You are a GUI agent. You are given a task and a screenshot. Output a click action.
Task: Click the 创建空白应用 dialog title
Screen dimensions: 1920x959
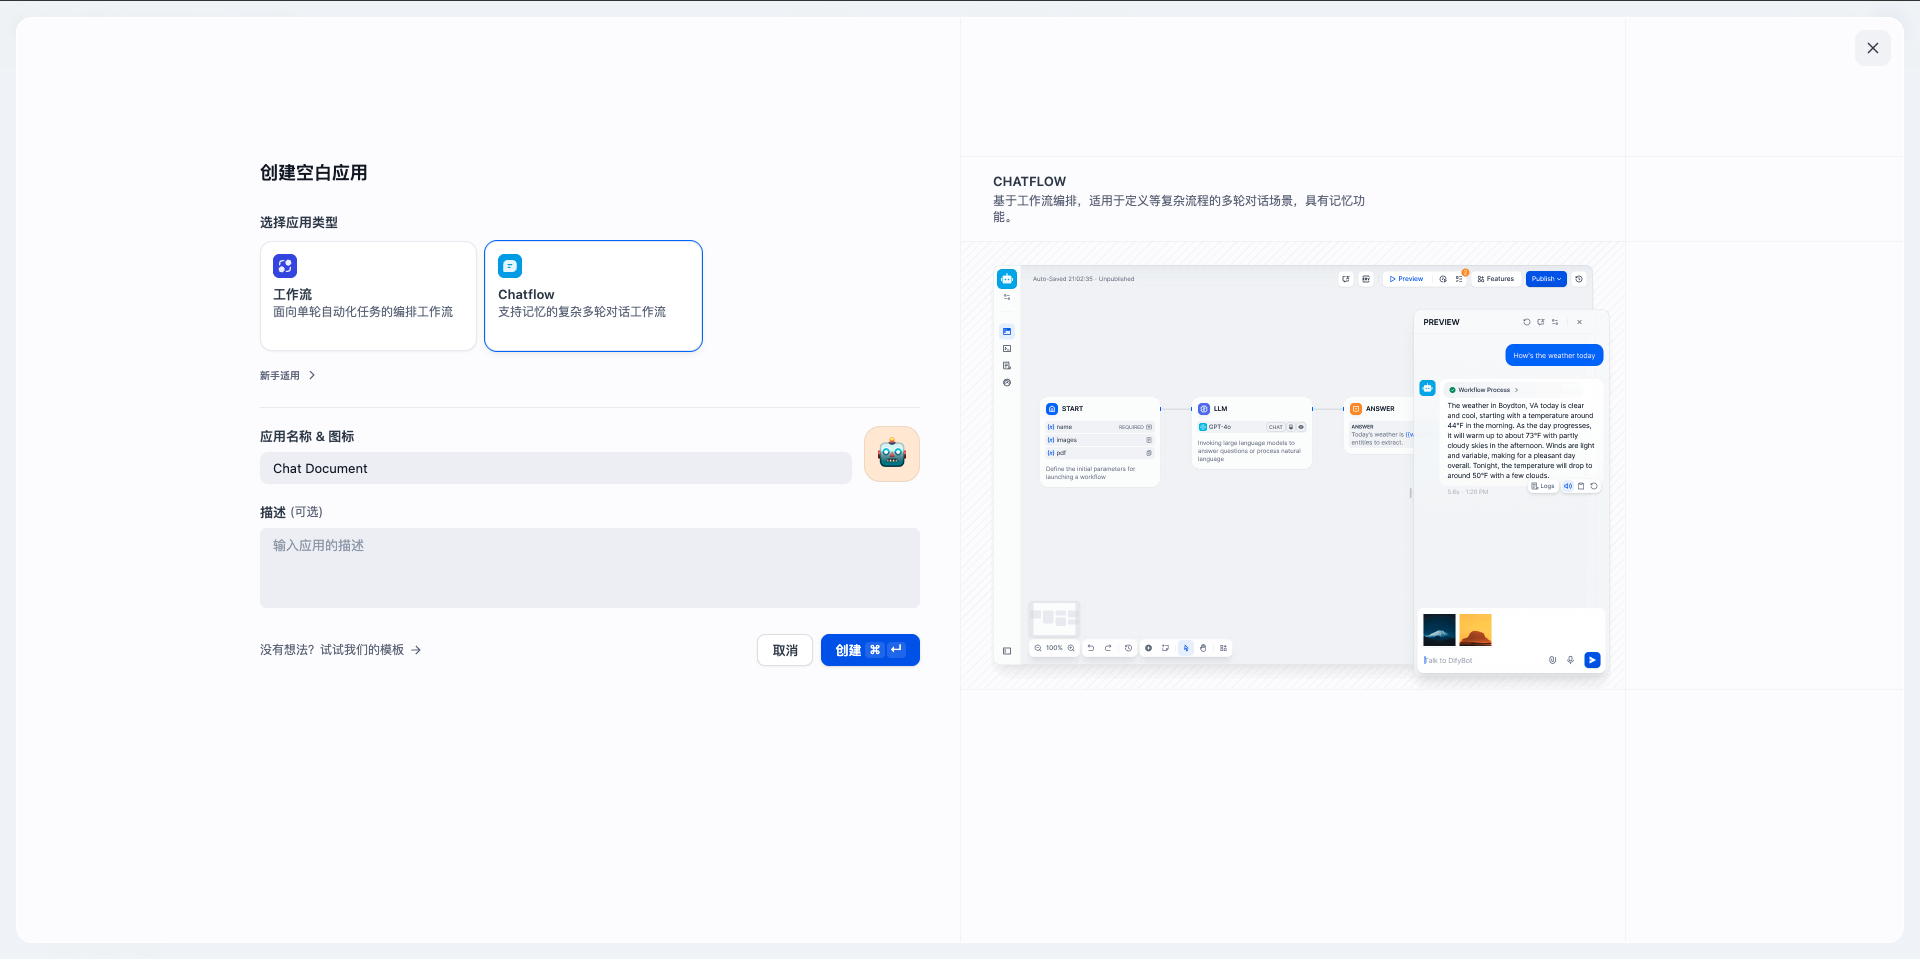(314, 173)
